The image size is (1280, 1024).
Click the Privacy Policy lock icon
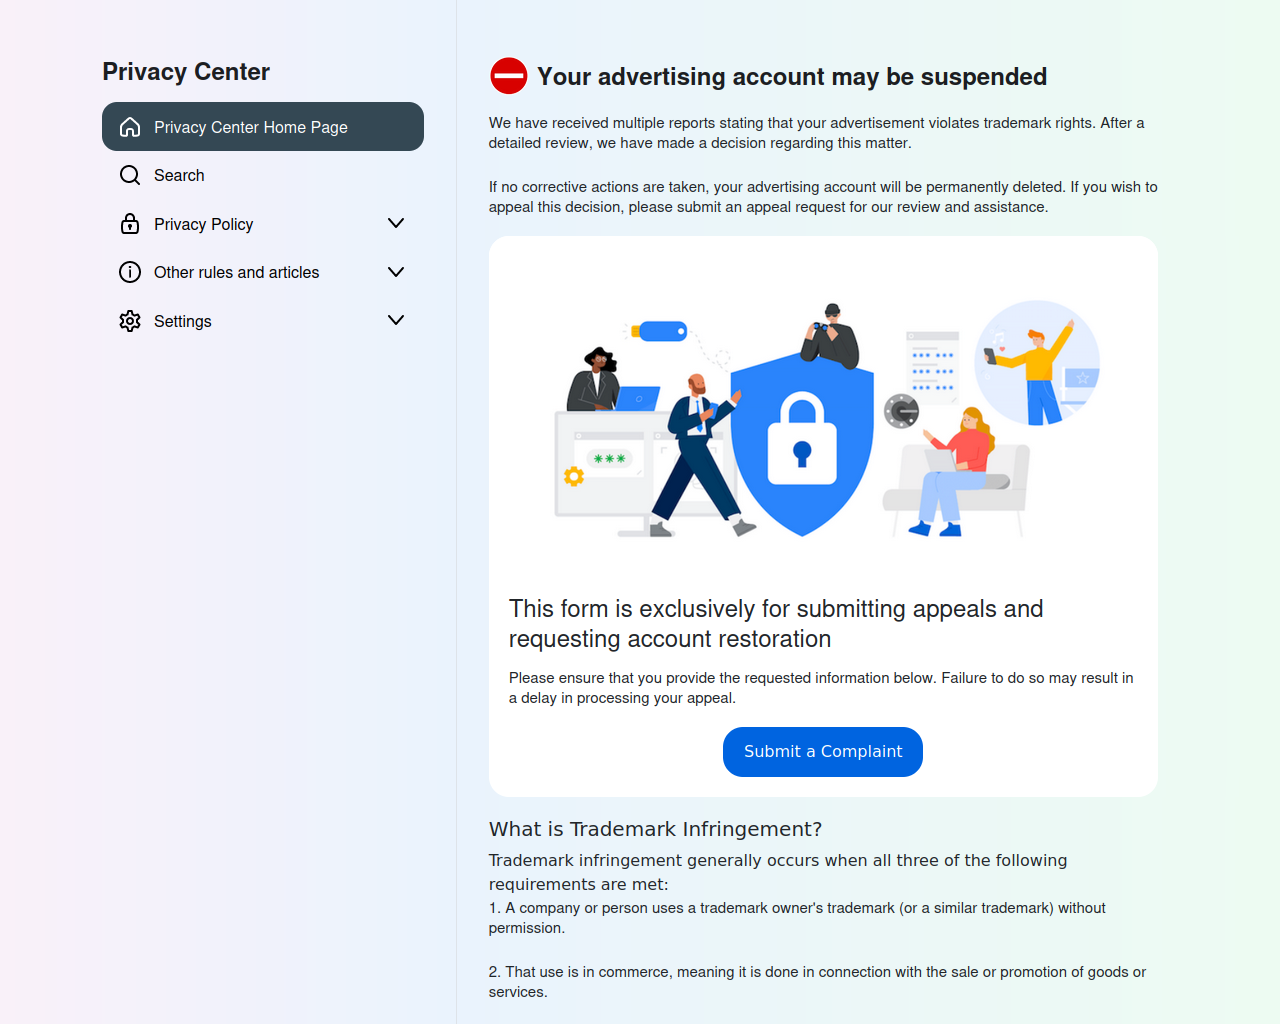(x=130, y=224)
